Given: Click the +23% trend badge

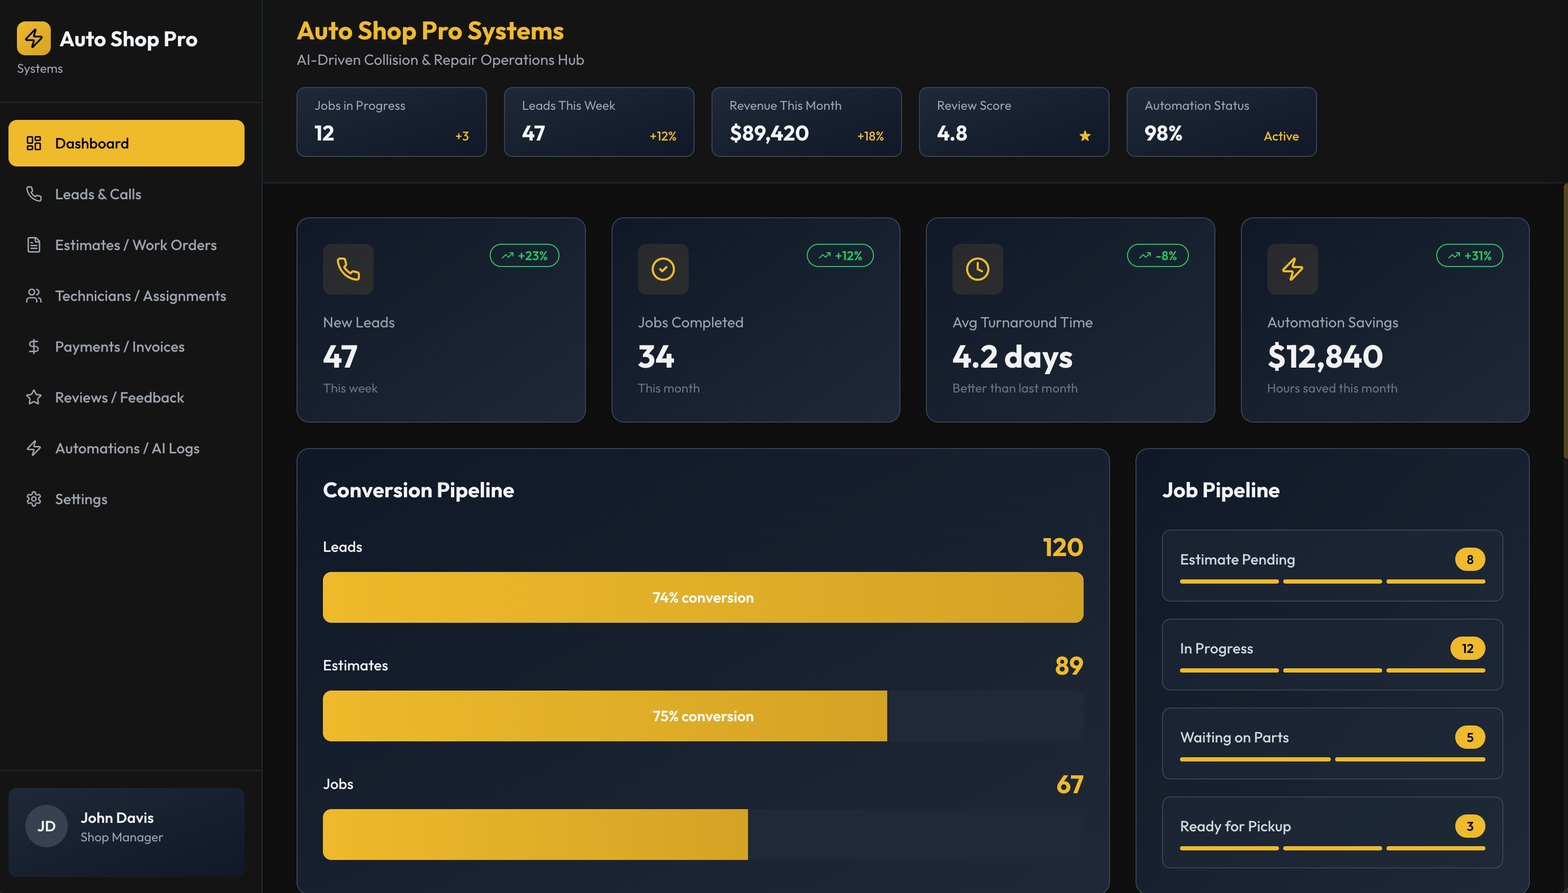Looking at the screenshot, I should tap(524, 256).
